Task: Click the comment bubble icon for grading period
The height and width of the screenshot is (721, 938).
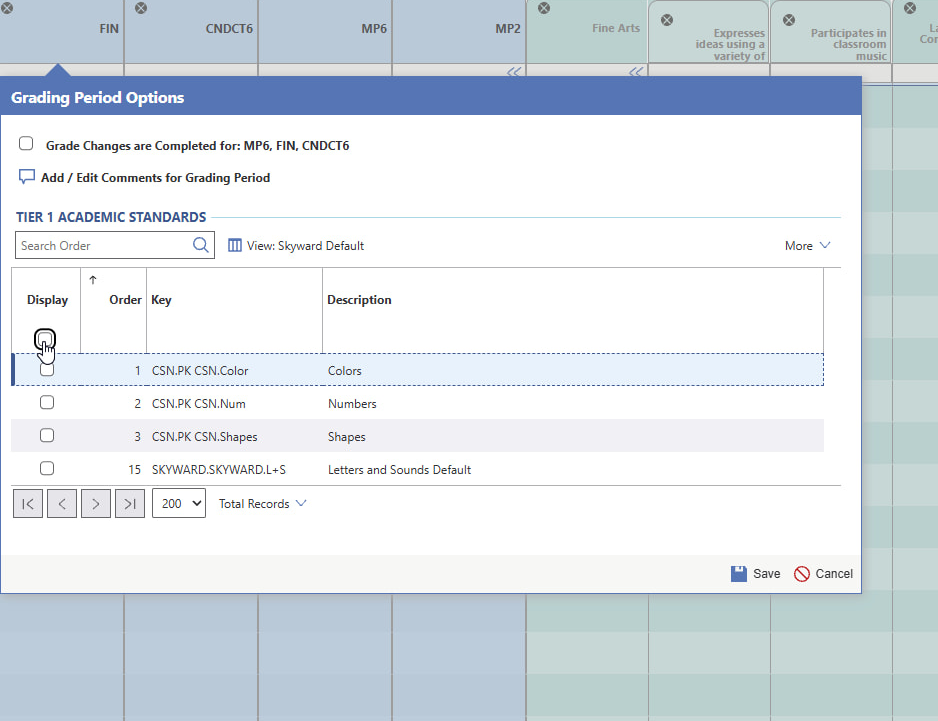Action: [26, 177]
